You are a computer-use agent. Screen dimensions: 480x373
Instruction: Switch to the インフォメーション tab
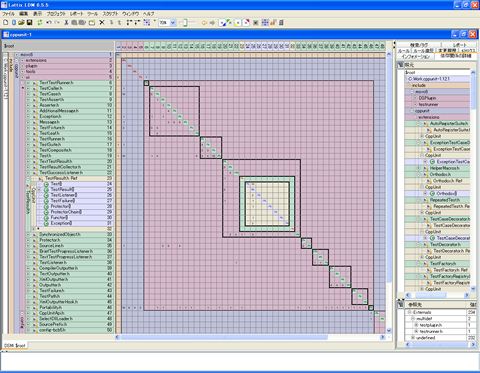tap(416, 57)
